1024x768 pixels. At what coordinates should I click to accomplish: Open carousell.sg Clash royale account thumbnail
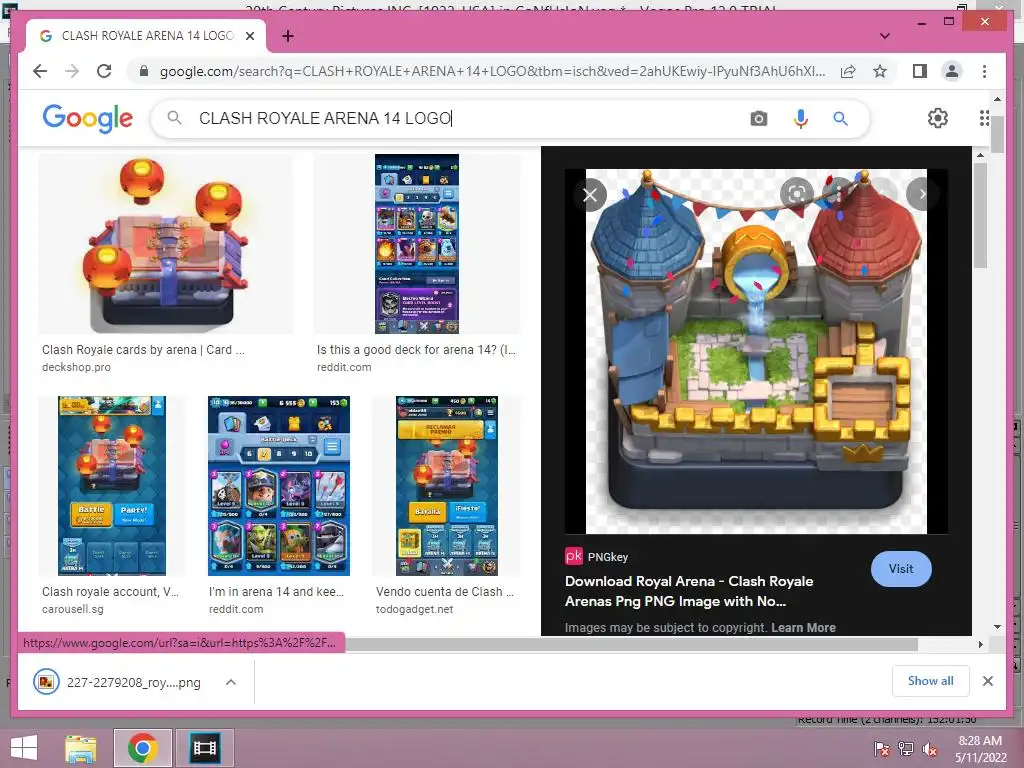pos(112,486)
